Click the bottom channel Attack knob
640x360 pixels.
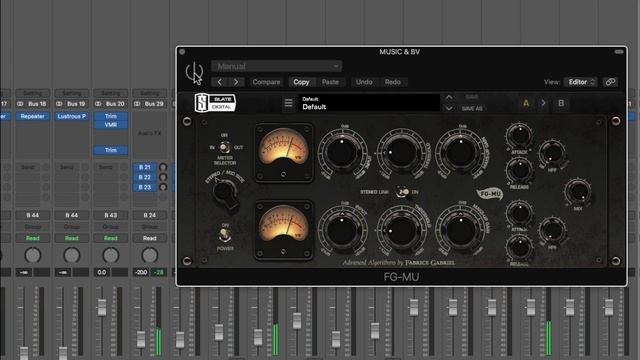(519, 213)
